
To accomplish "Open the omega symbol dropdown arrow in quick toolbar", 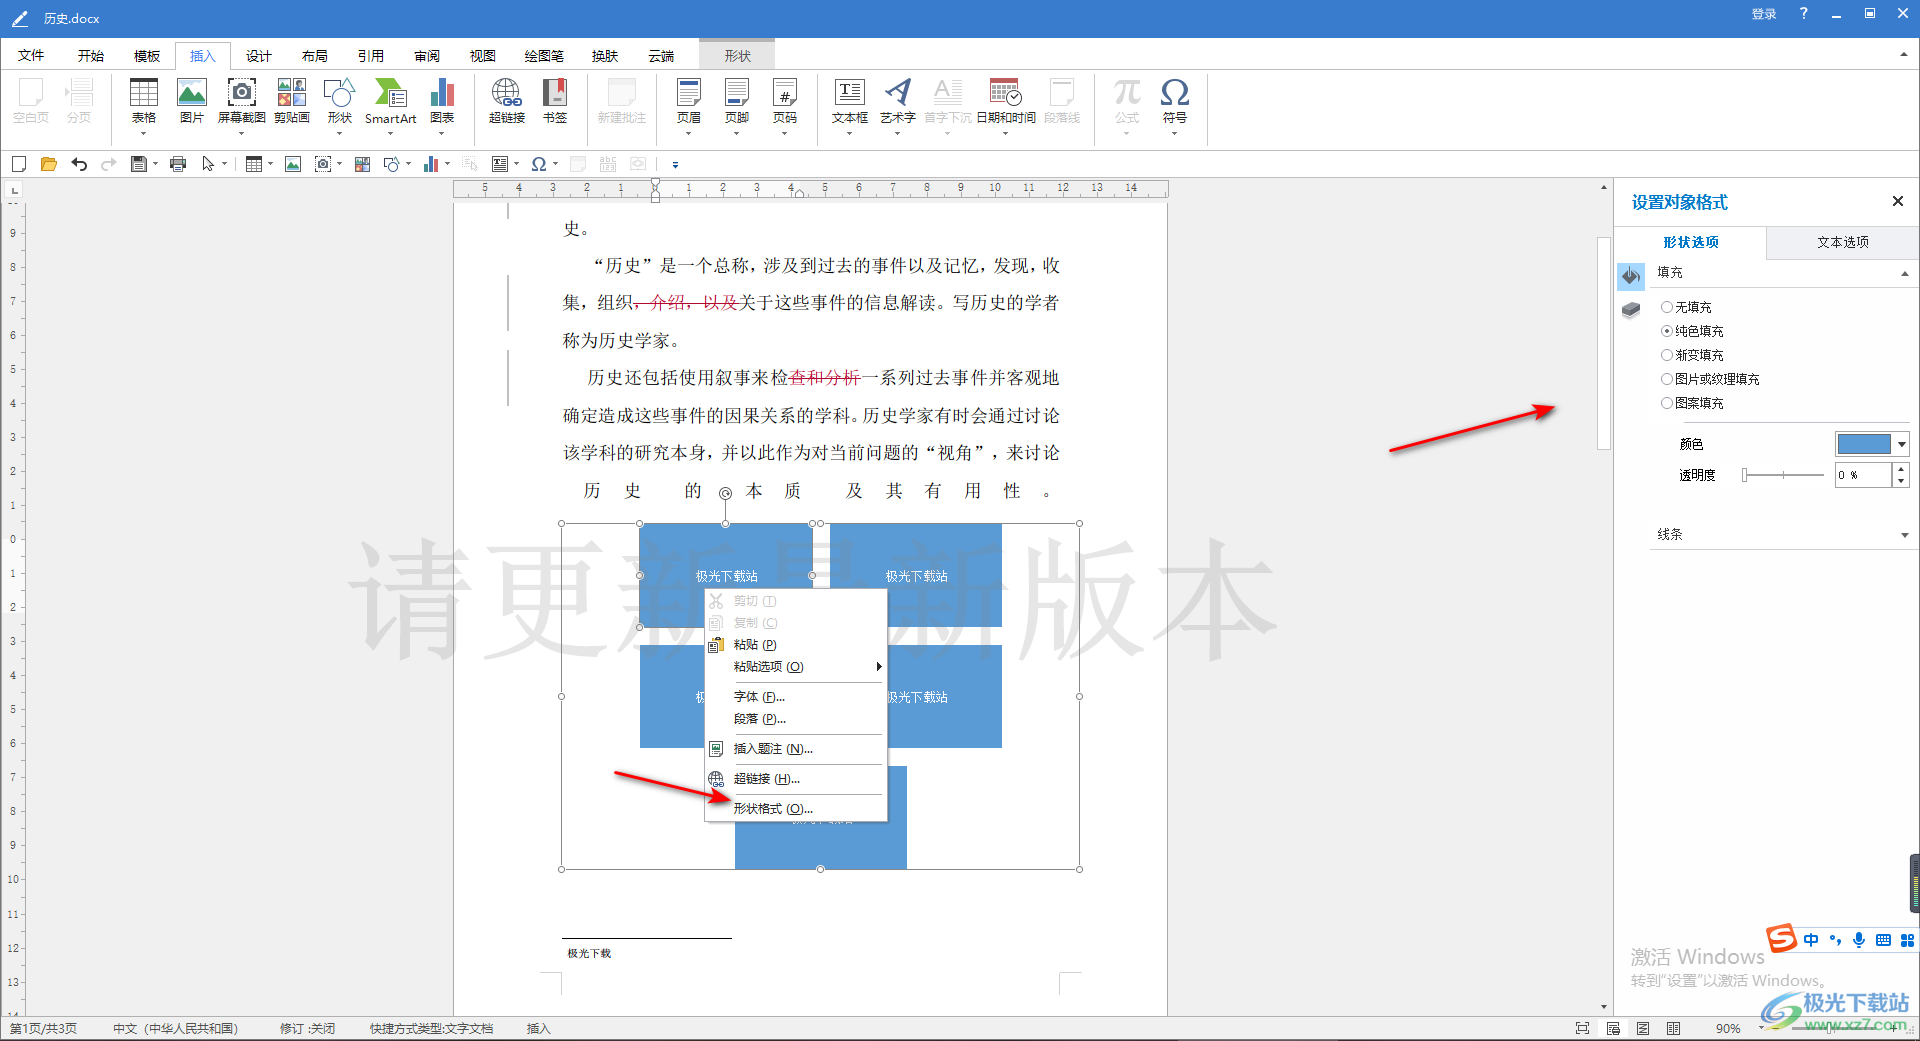I will coord(555,164).
